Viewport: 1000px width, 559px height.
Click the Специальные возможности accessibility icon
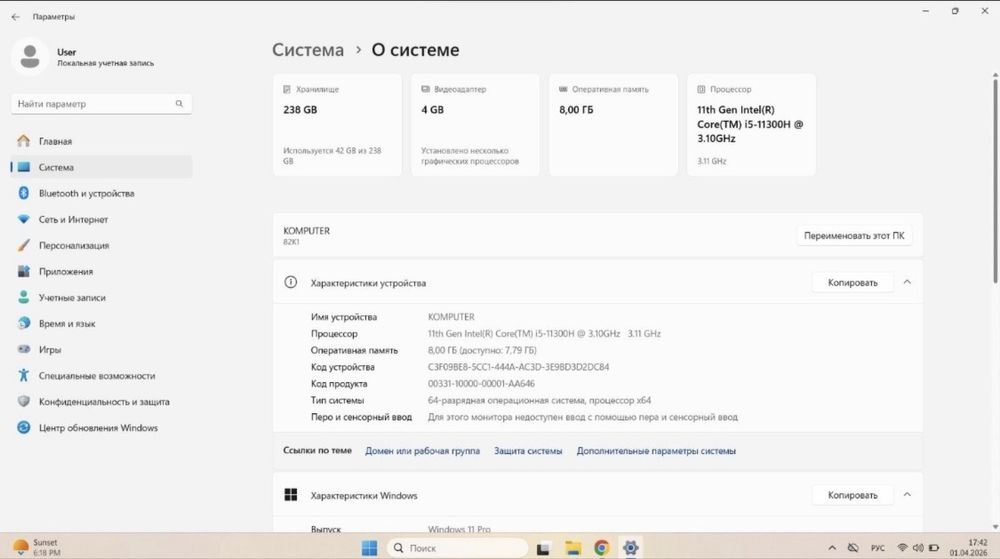[x=24, y=375]
